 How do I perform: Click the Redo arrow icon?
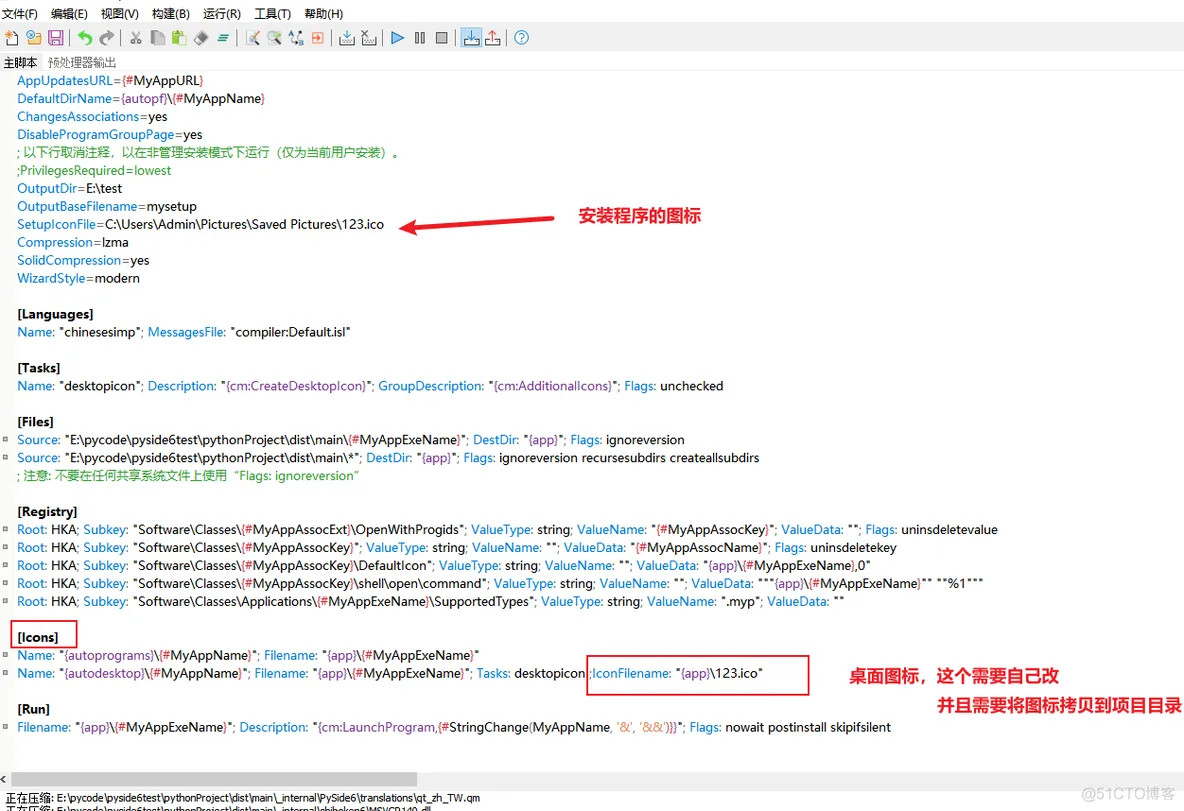(x=107, y=38)
